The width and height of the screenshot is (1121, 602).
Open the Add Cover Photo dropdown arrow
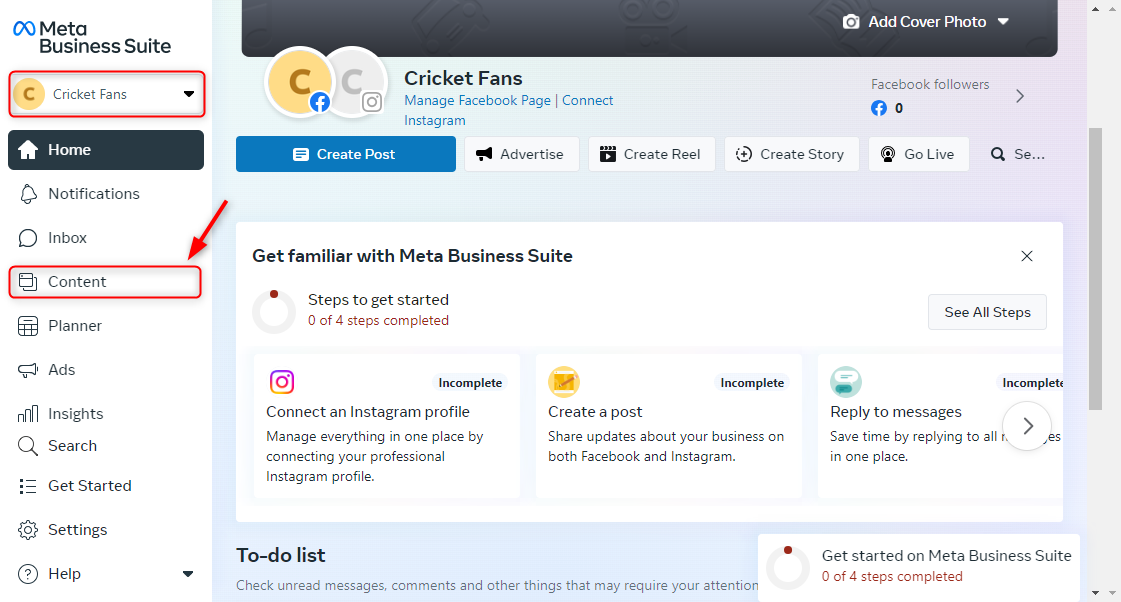pyautogui.click(x=1003, y=22)
